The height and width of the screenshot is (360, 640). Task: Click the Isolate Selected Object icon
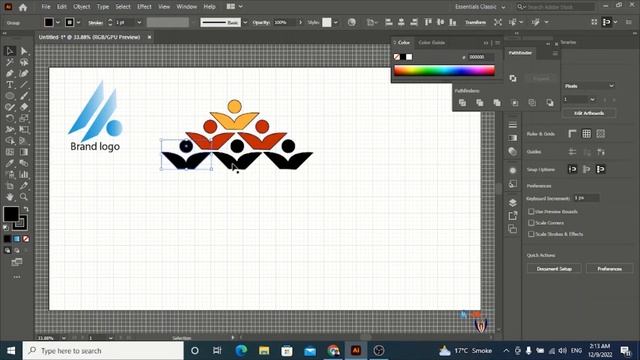(x=498, y=22)
